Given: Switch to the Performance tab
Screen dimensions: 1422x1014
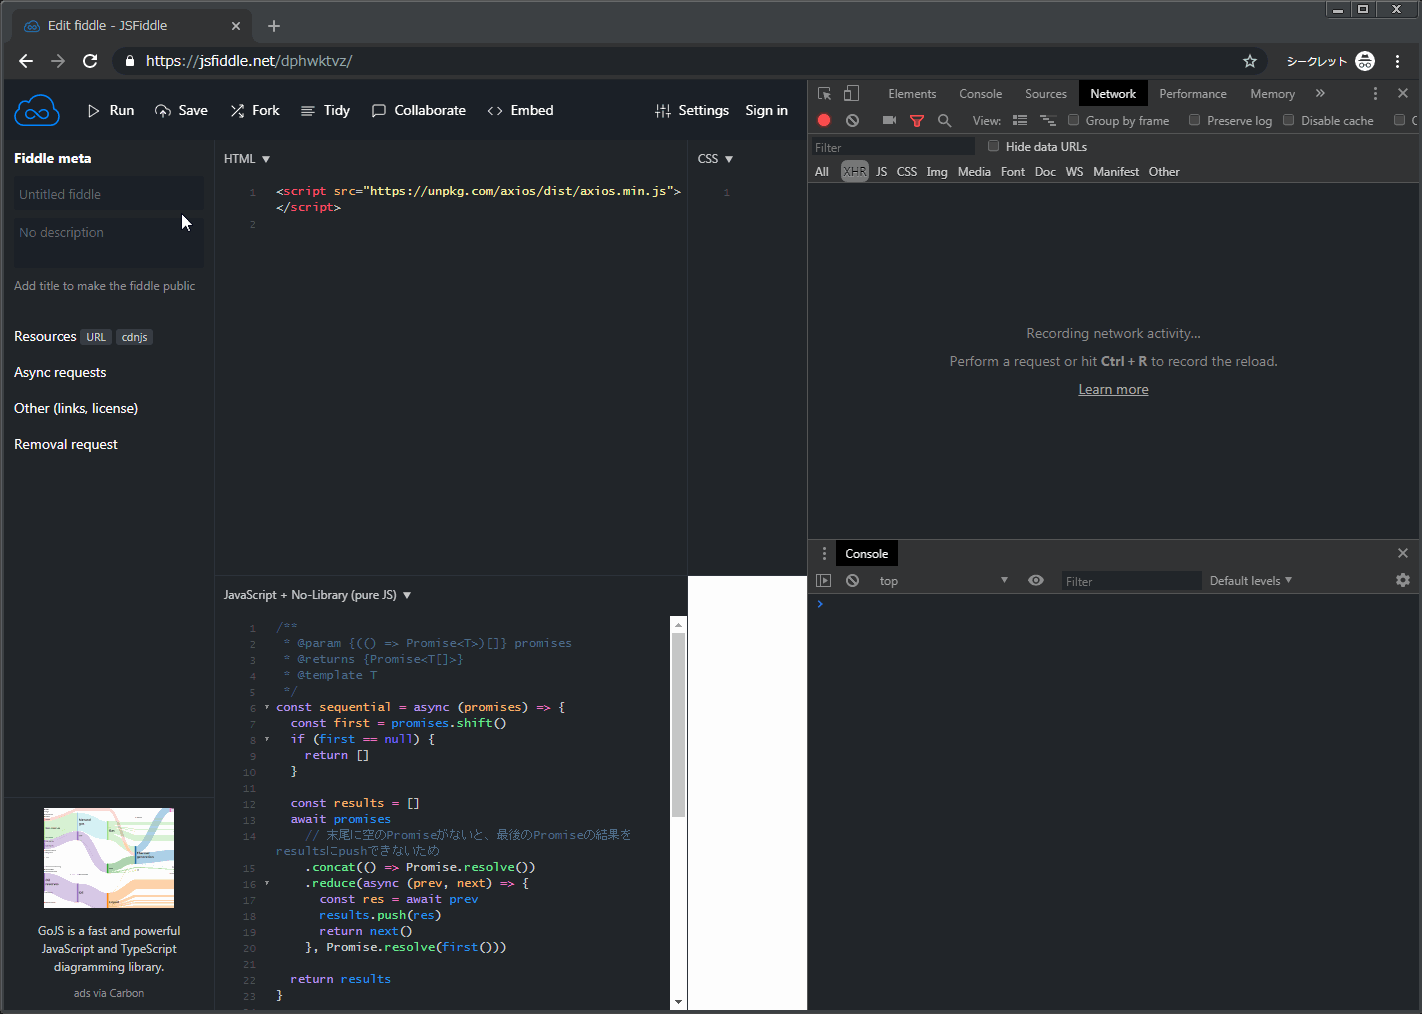Looking at the screenshot, I should [1193, 93].
